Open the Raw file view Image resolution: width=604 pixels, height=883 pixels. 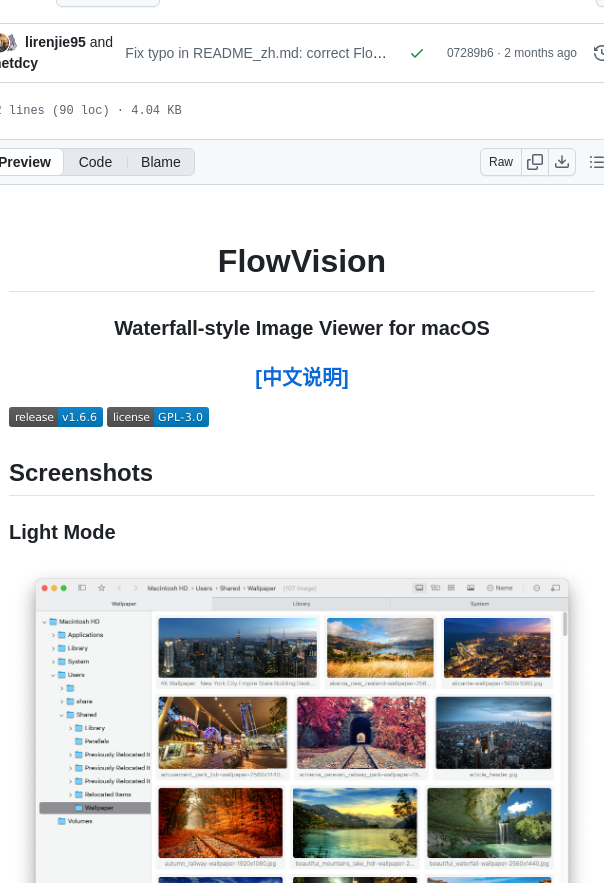(501, 162)
